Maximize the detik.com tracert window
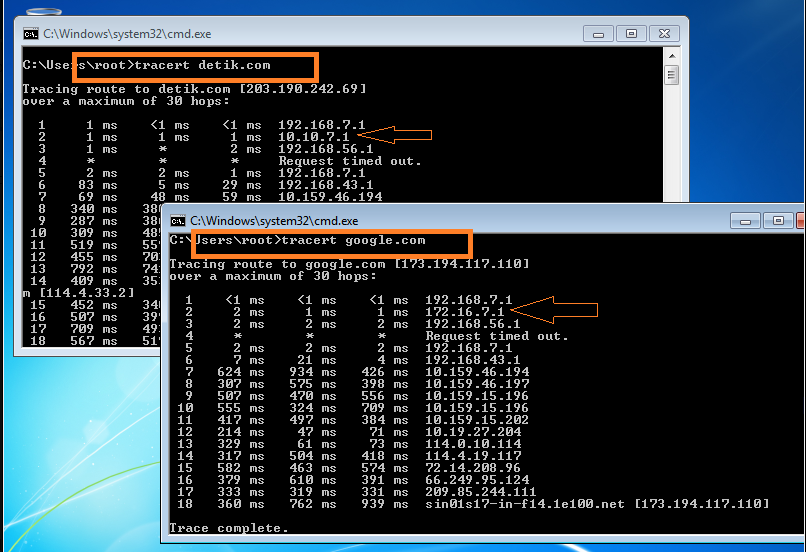This screenshot has height=552, width=806. point(631,34)
